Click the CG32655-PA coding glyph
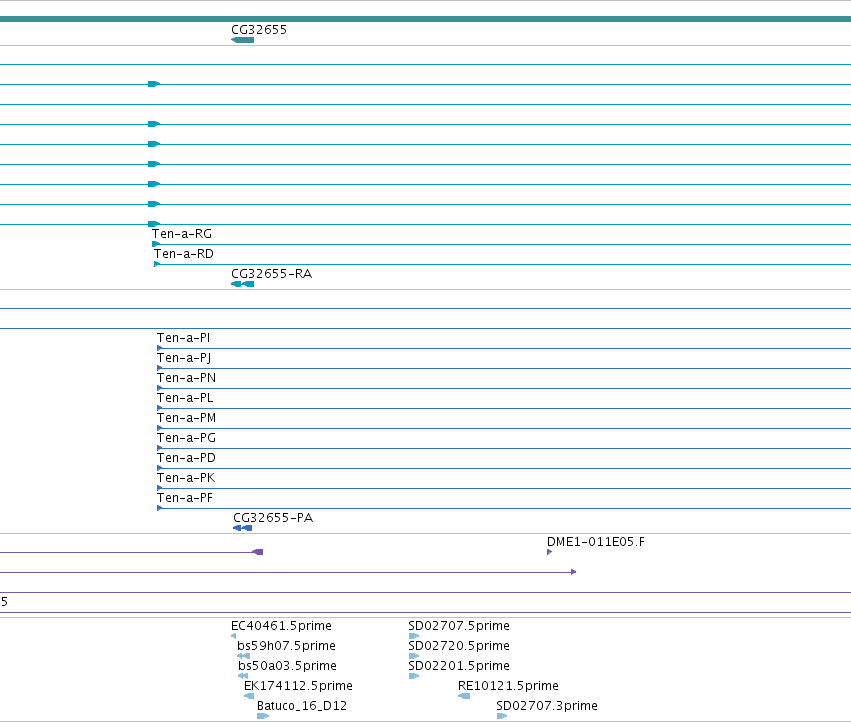 click(243, 528)
